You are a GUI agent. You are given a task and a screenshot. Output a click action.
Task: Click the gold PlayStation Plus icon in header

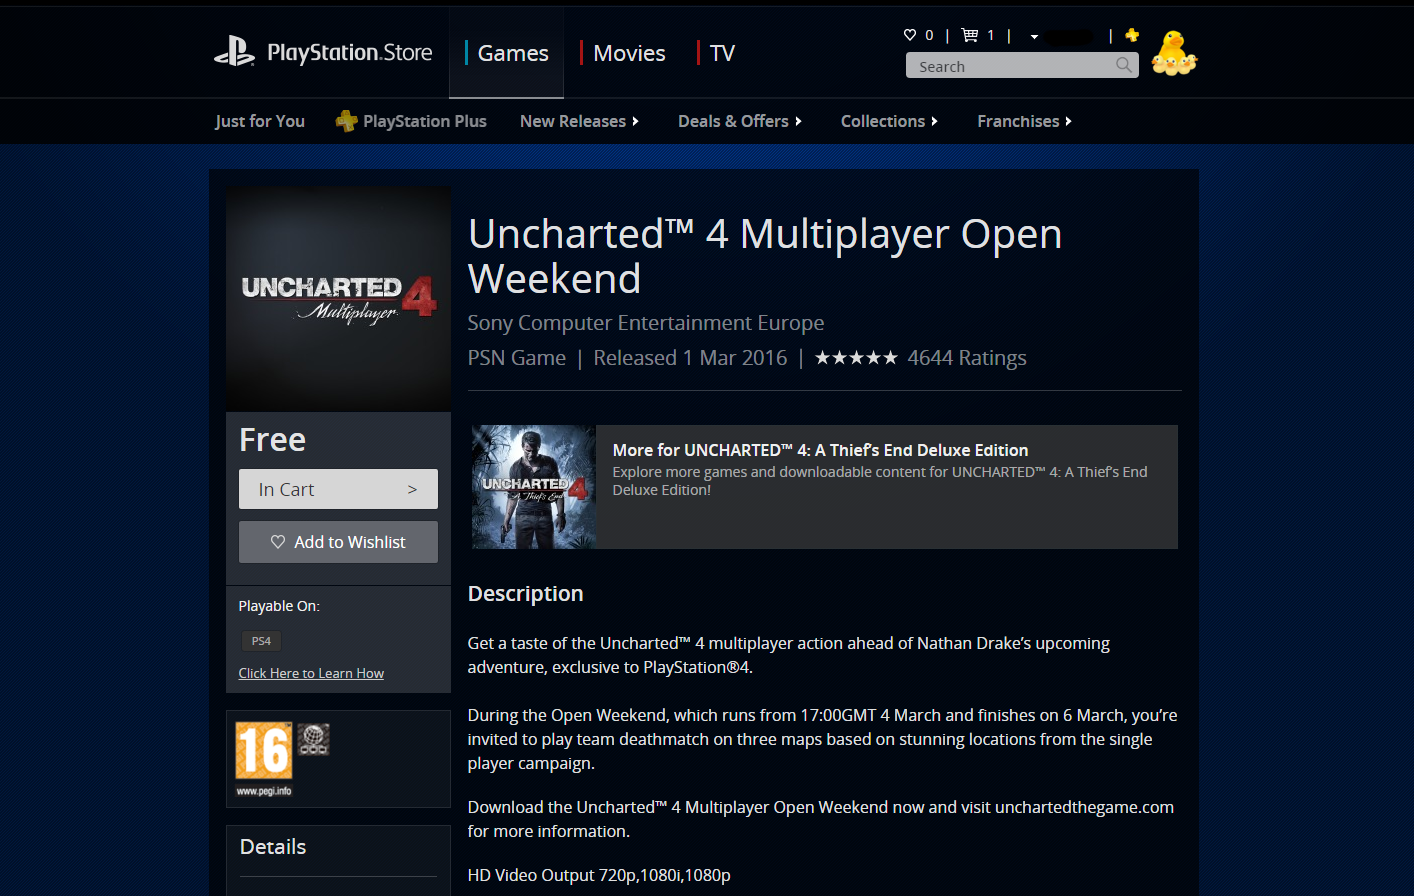click(x=1132, y=35)
